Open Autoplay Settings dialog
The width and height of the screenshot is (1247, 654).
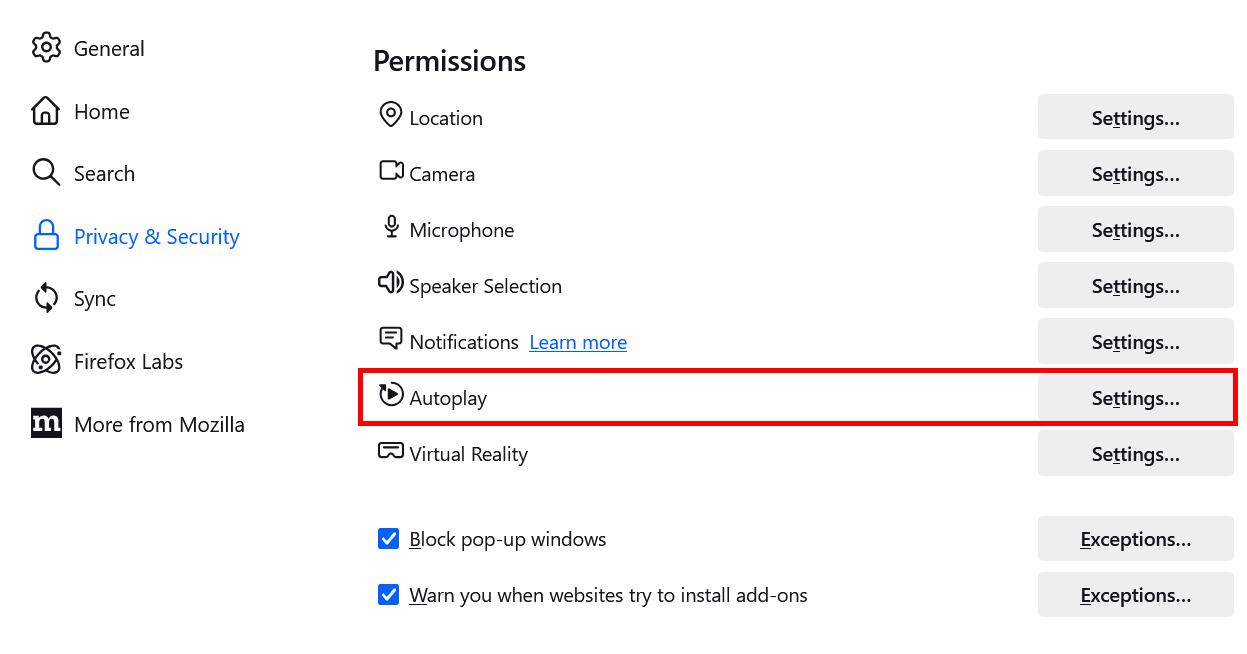1135,398
